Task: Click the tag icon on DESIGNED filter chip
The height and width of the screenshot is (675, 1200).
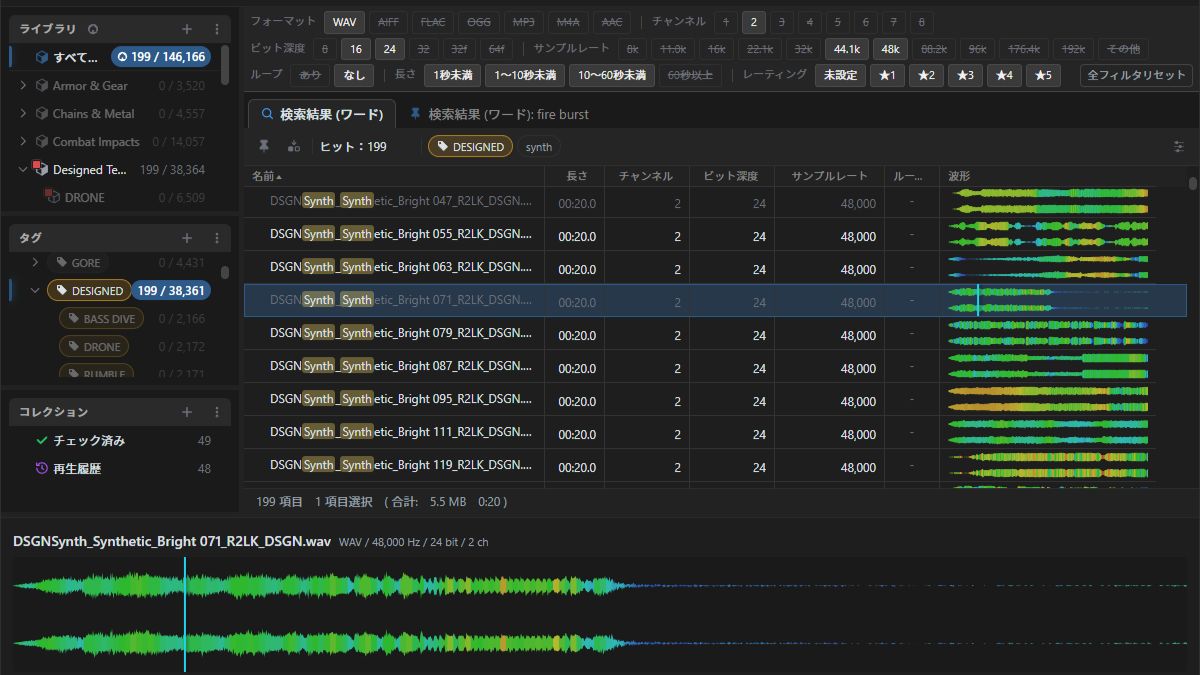Action: coord(443,147)
